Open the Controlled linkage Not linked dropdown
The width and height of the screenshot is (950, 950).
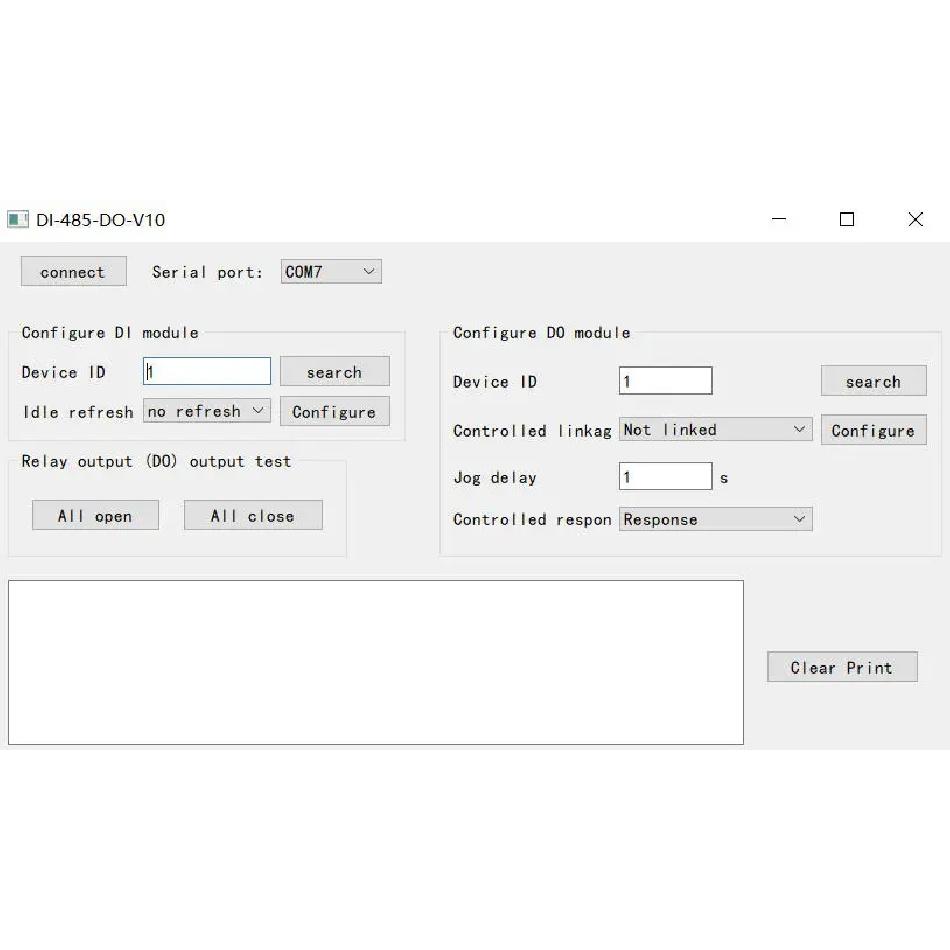(x=715, y=430)
